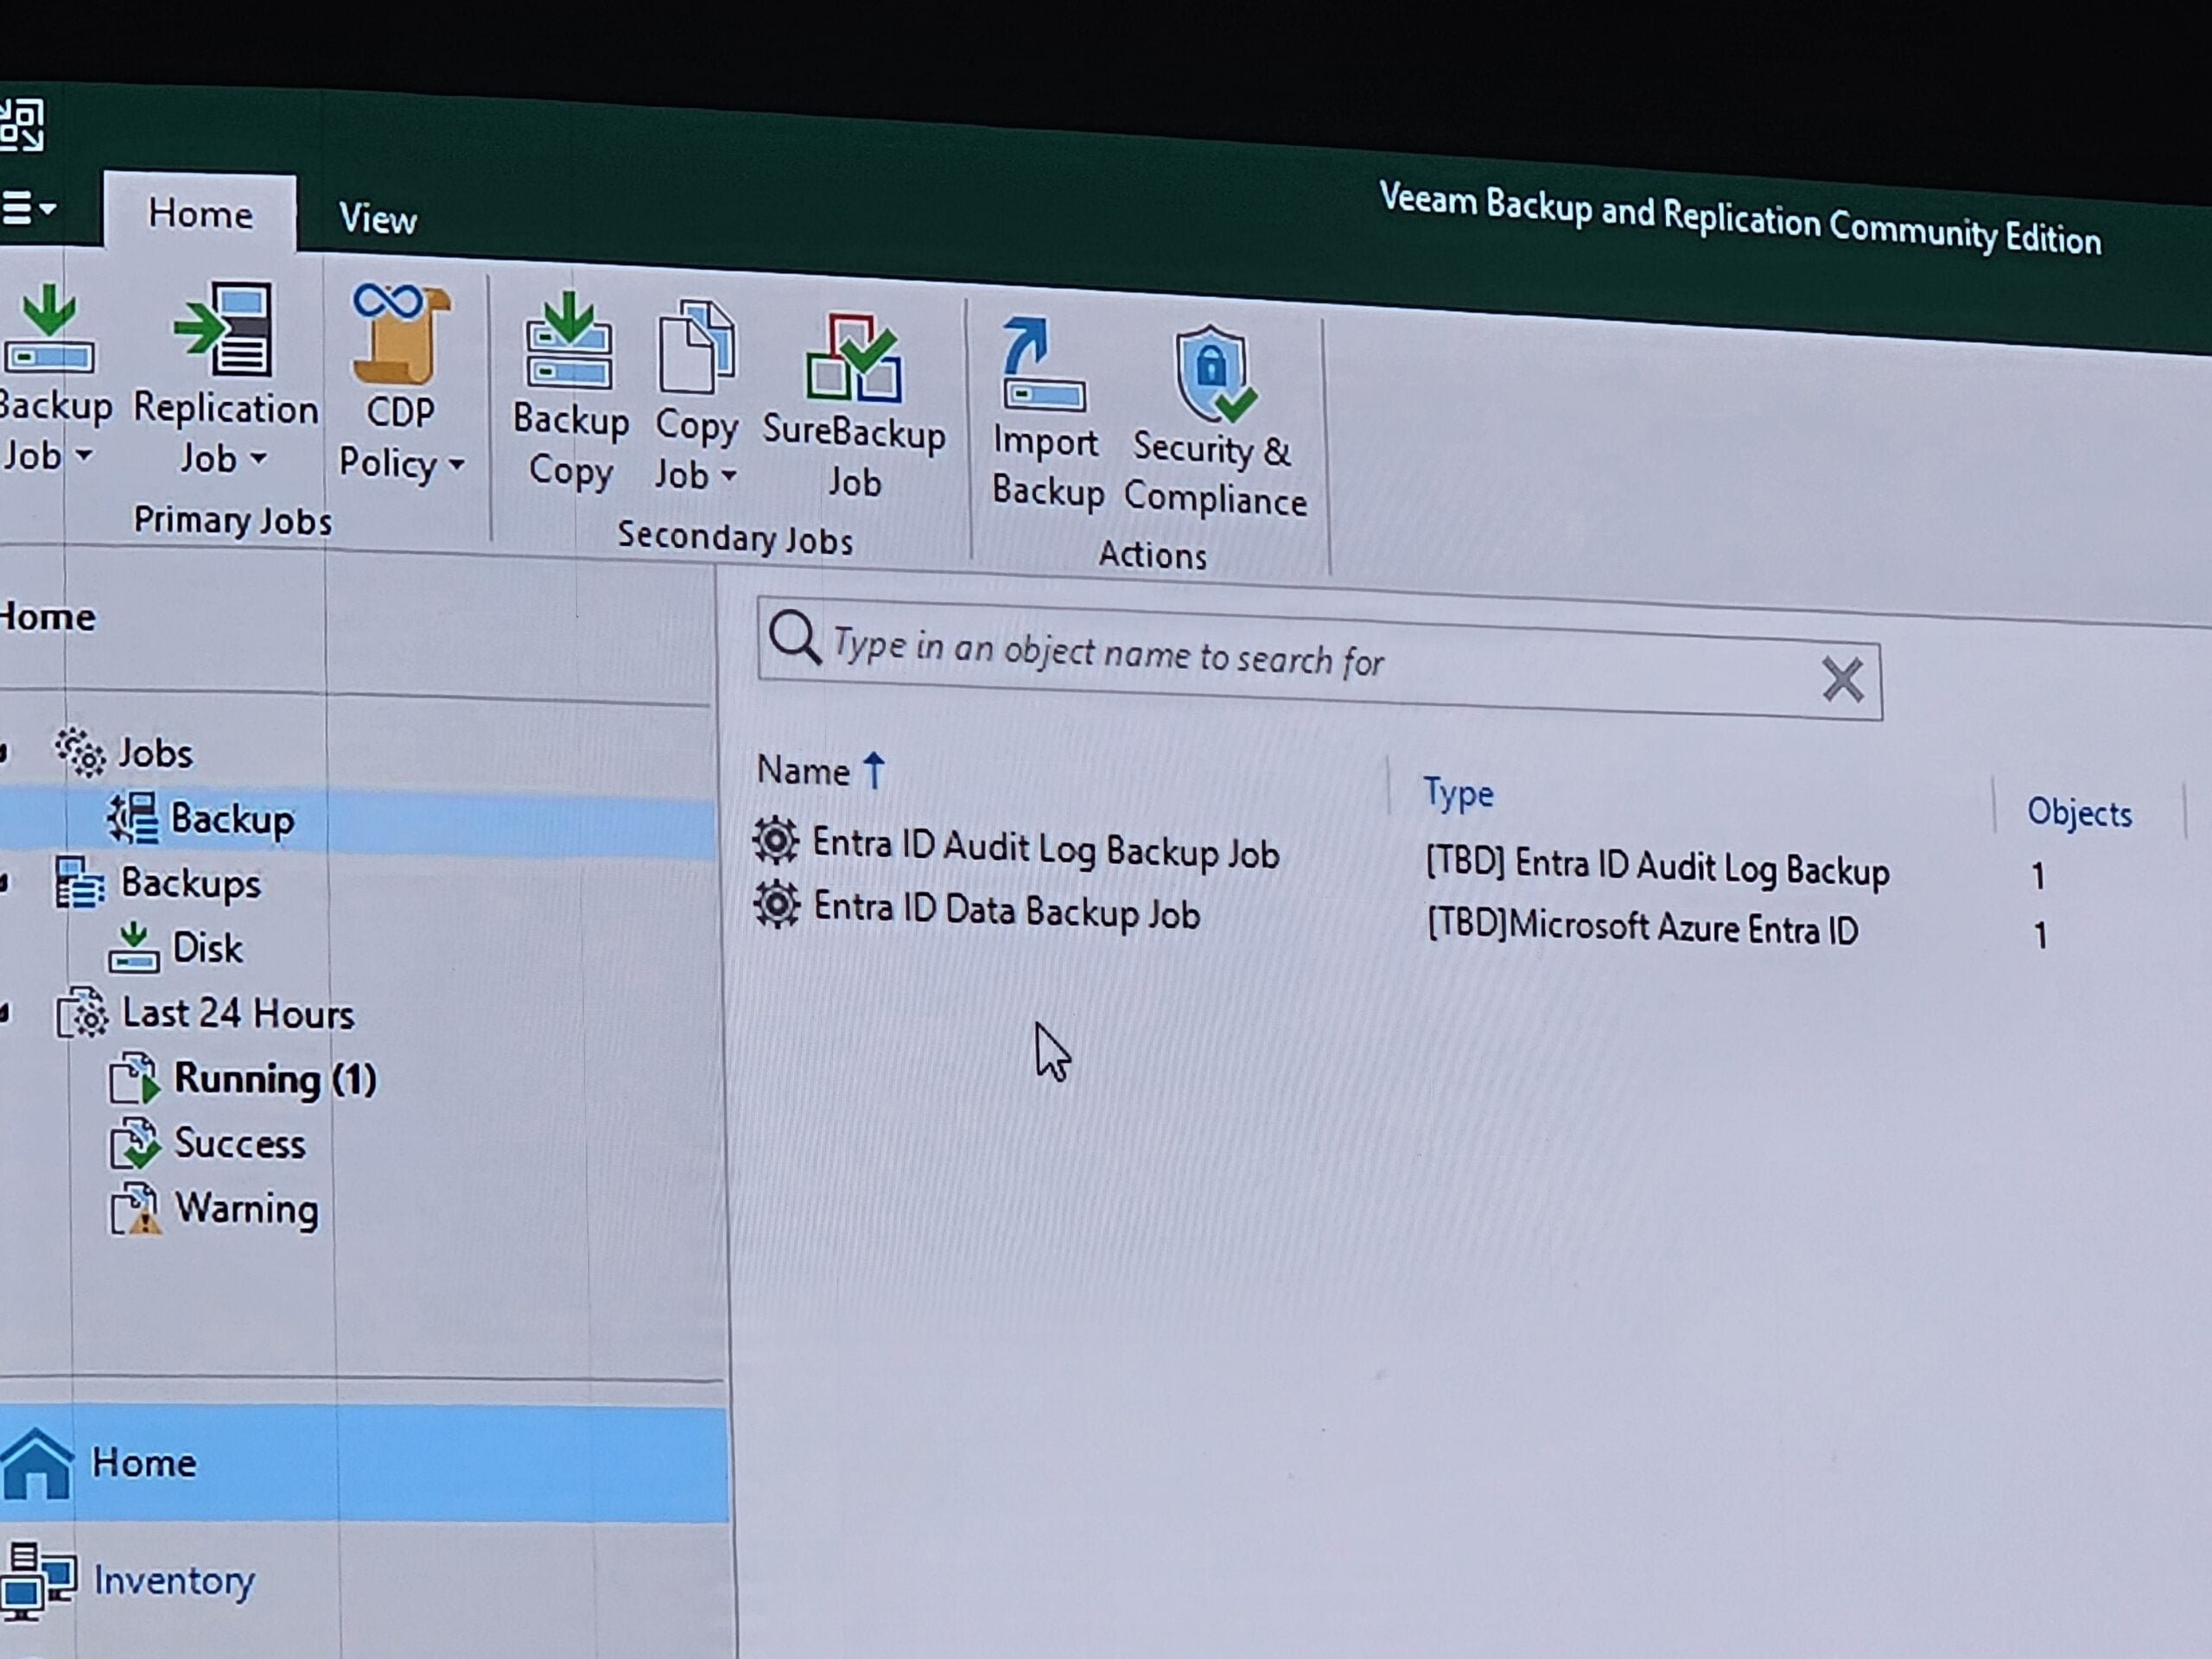This screenshot has height=1659, width=2212.
Task: Sort the list by Type column header
Action: tap(1457, 794)
